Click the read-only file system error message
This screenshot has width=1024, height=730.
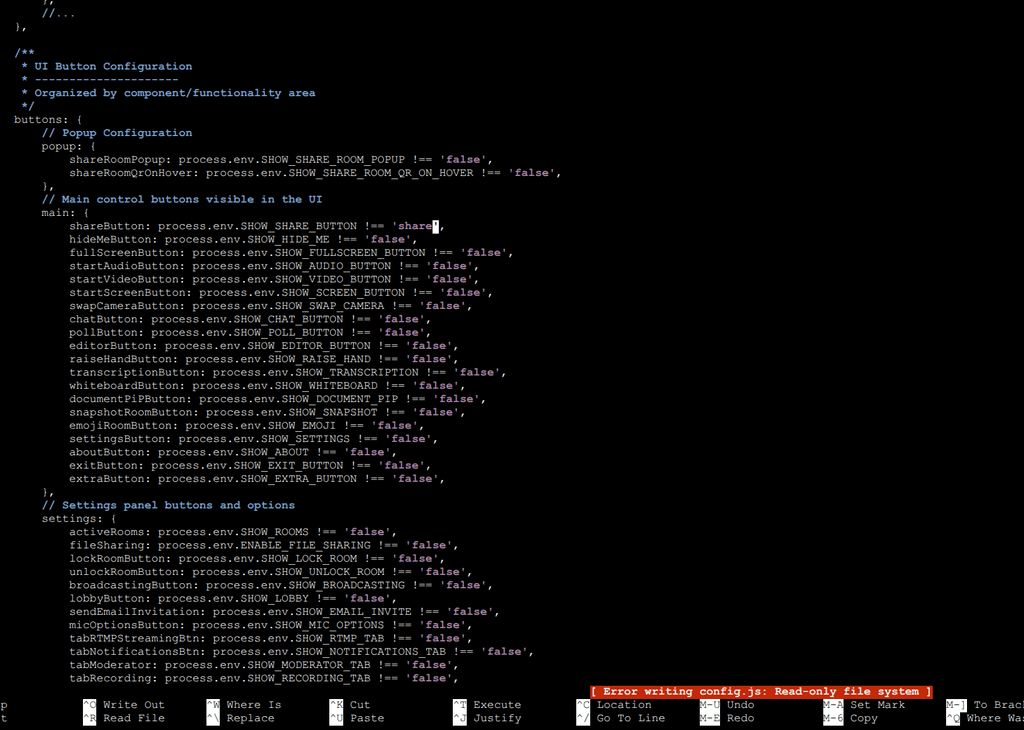[x=761, y=691]
